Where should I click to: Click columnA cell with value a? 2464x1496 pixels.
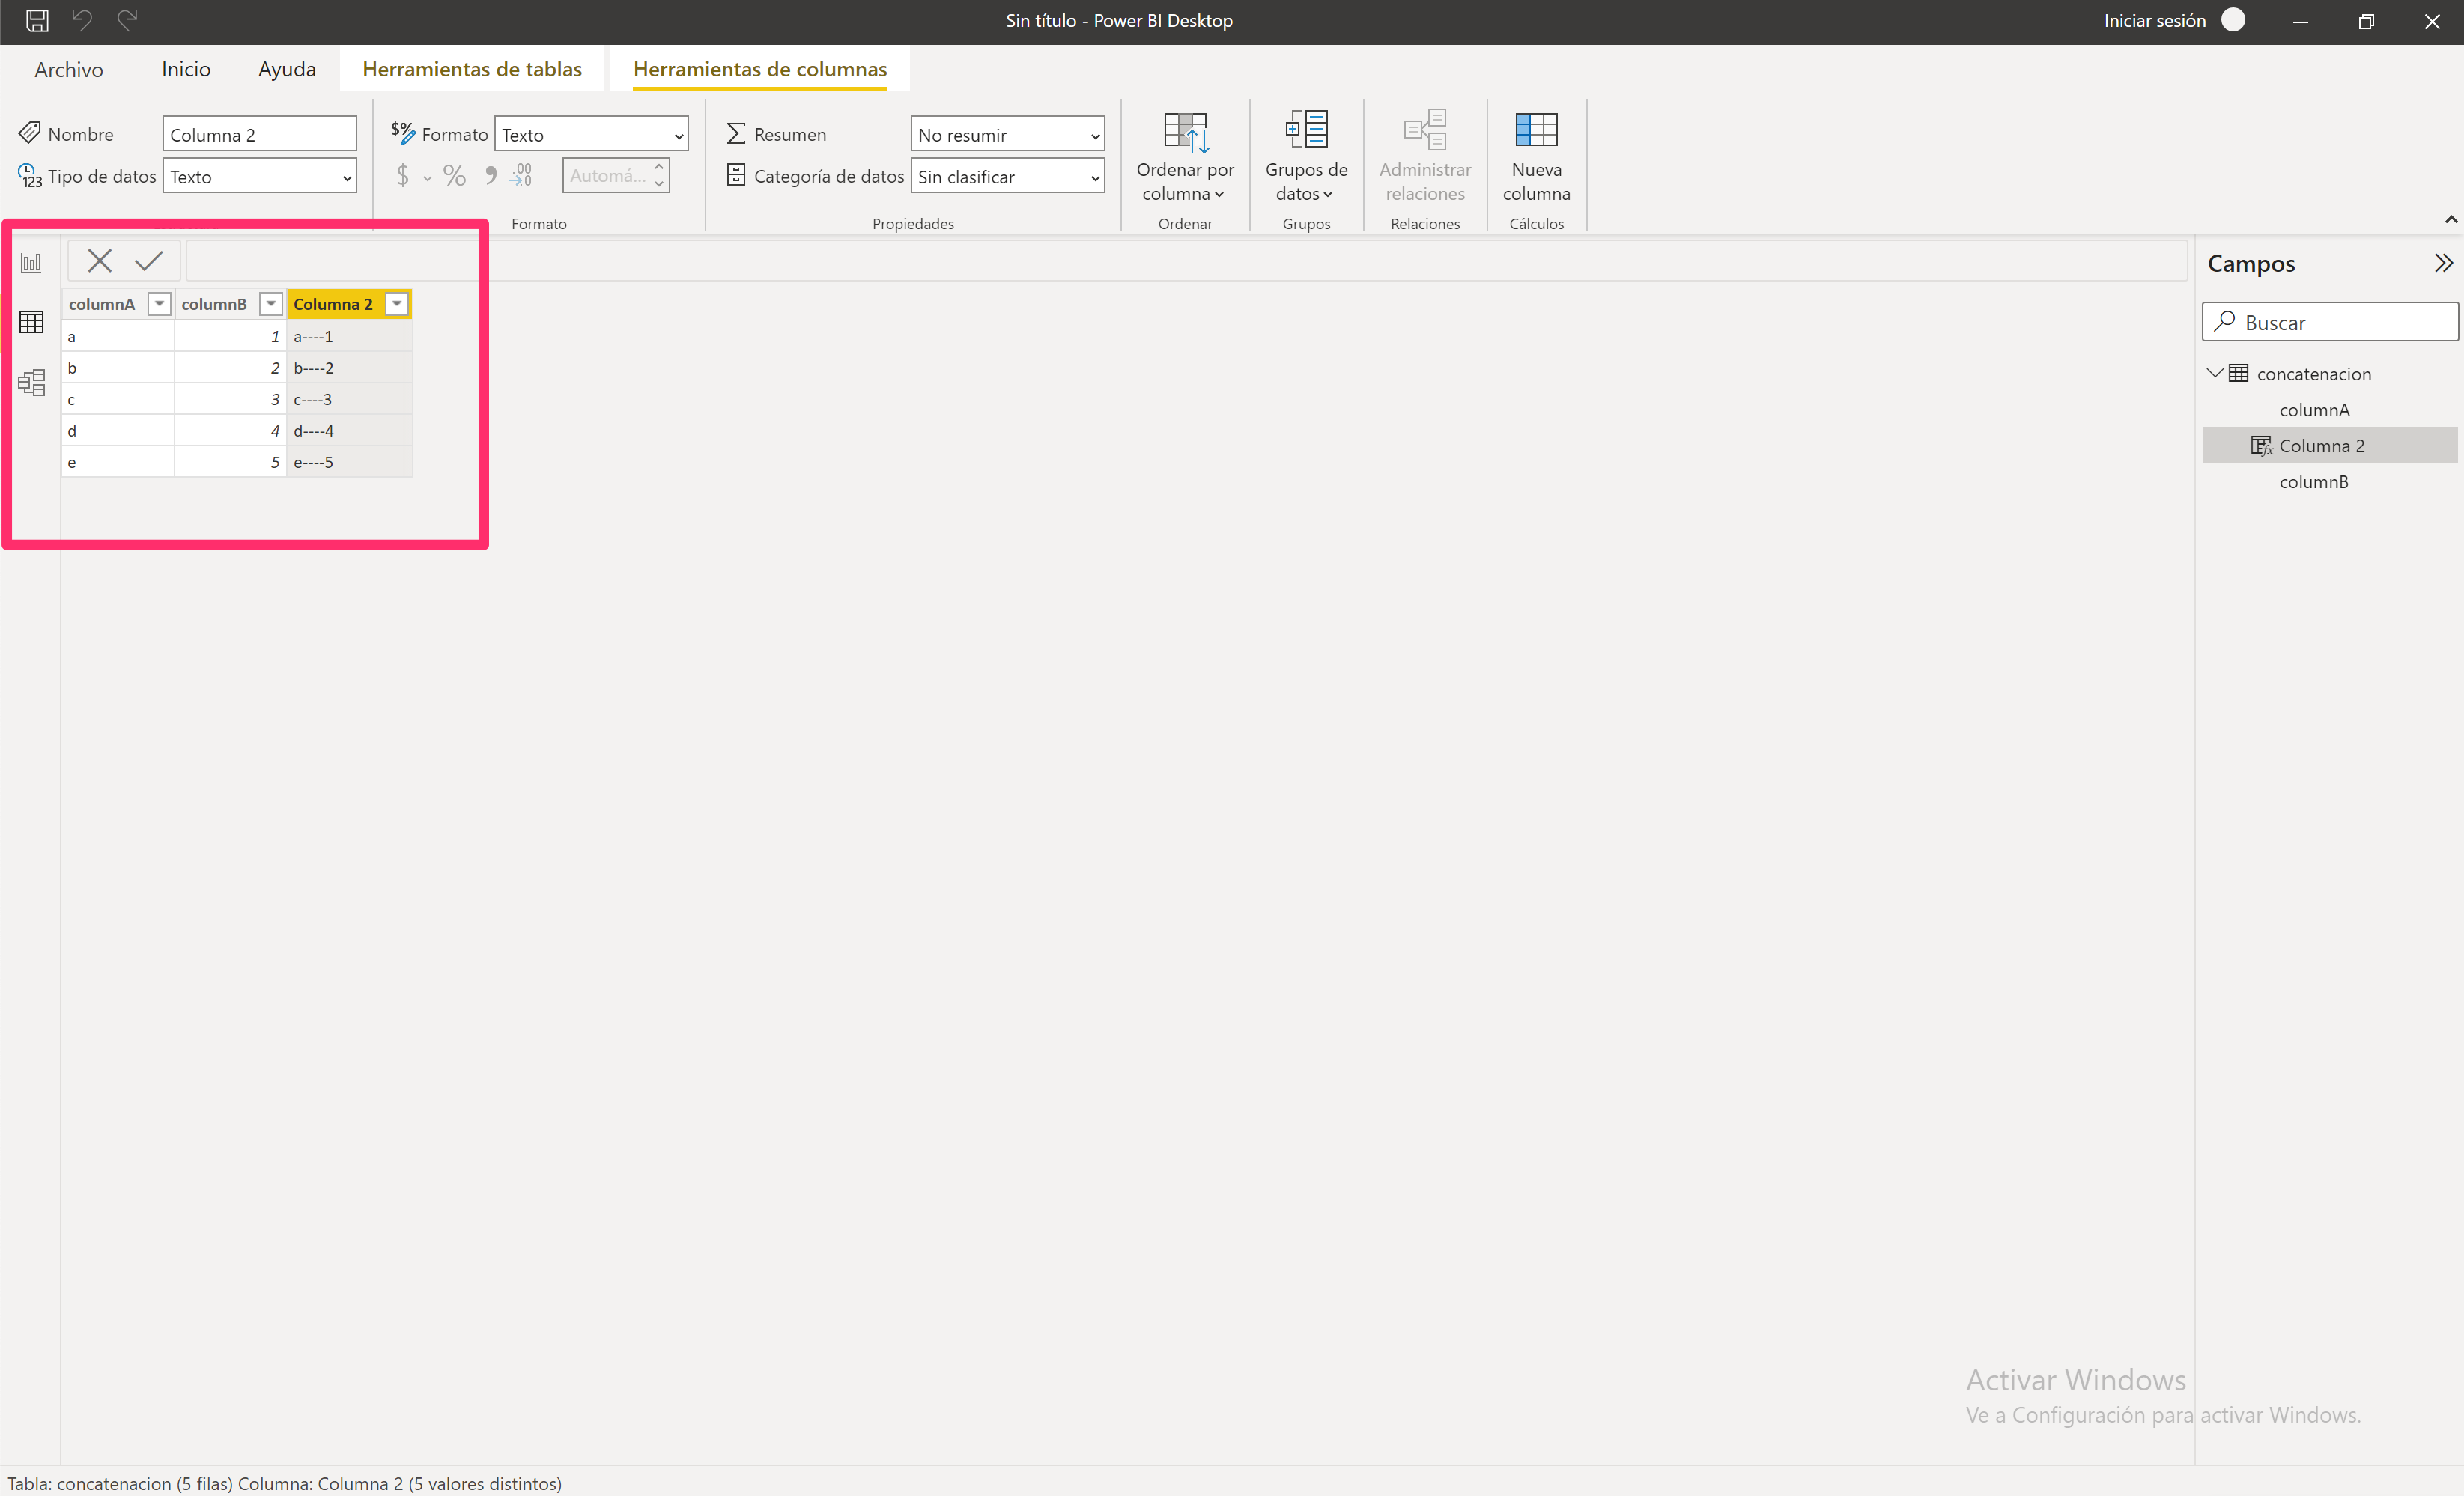[x=118, y=337]
